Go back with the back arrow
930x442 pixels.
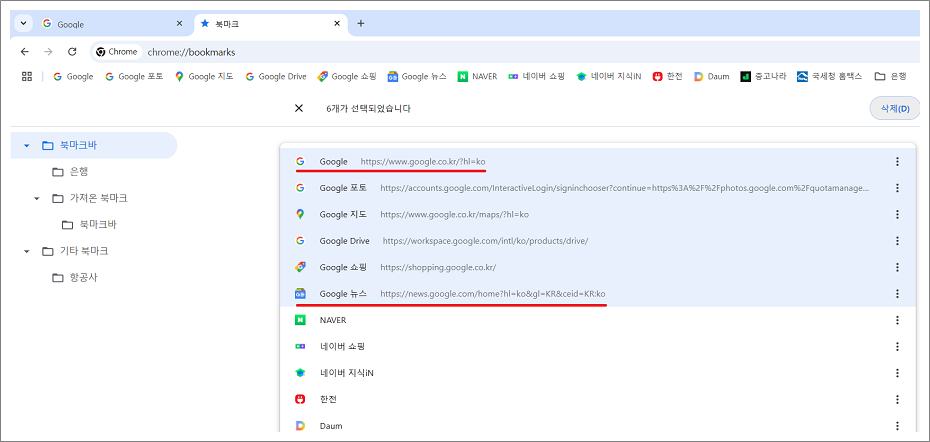(x=24, y=52)
